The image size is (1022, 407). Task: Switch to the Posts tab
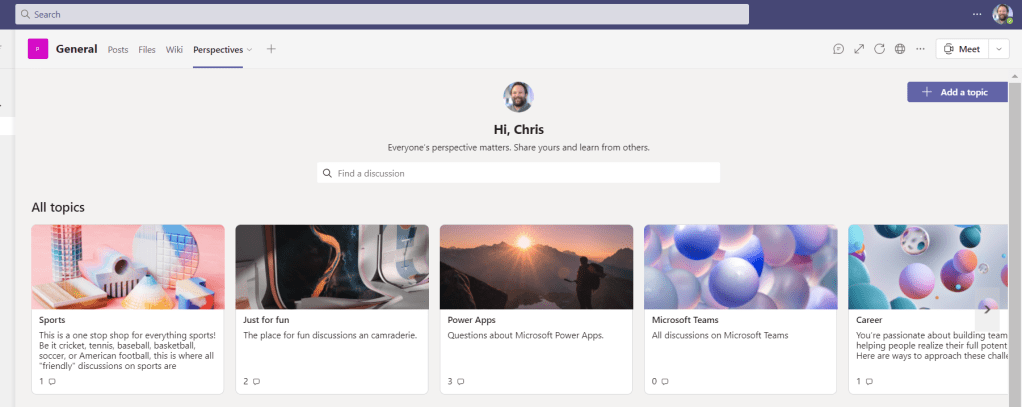118,49
